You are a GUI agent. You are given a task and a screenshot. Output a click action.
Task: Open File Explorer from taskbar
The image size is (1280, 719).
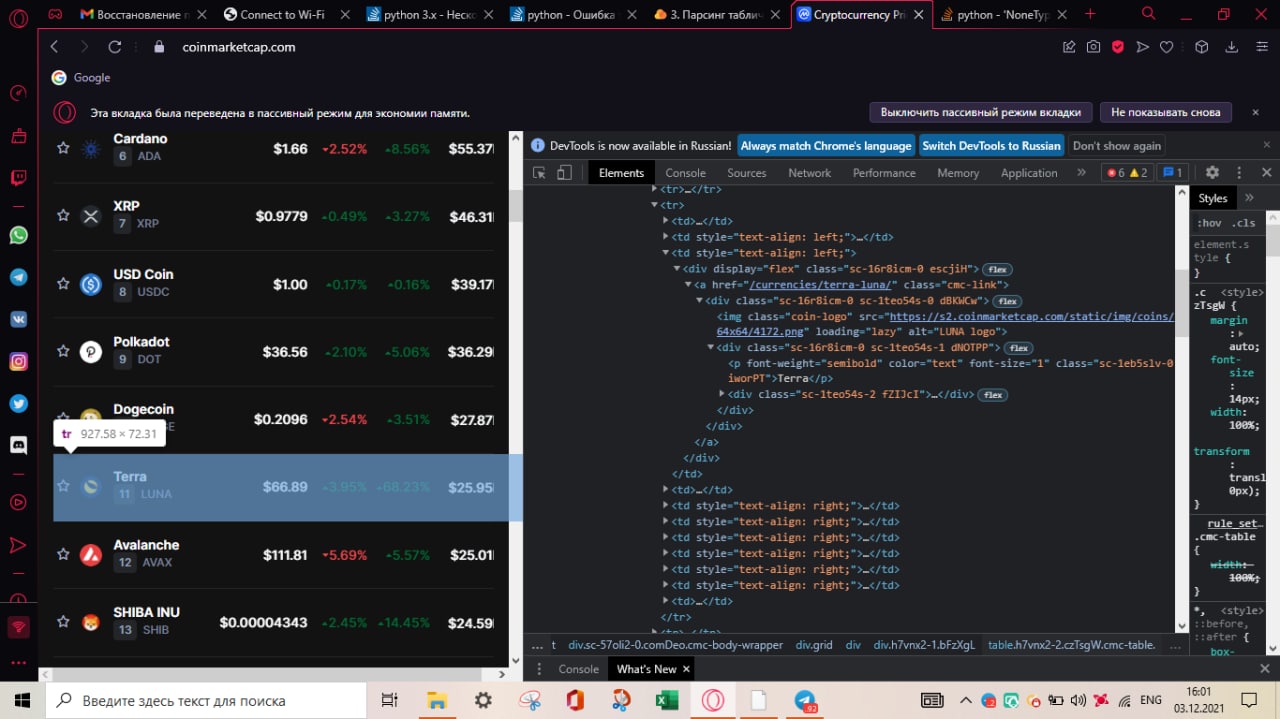tap(437, 700)
